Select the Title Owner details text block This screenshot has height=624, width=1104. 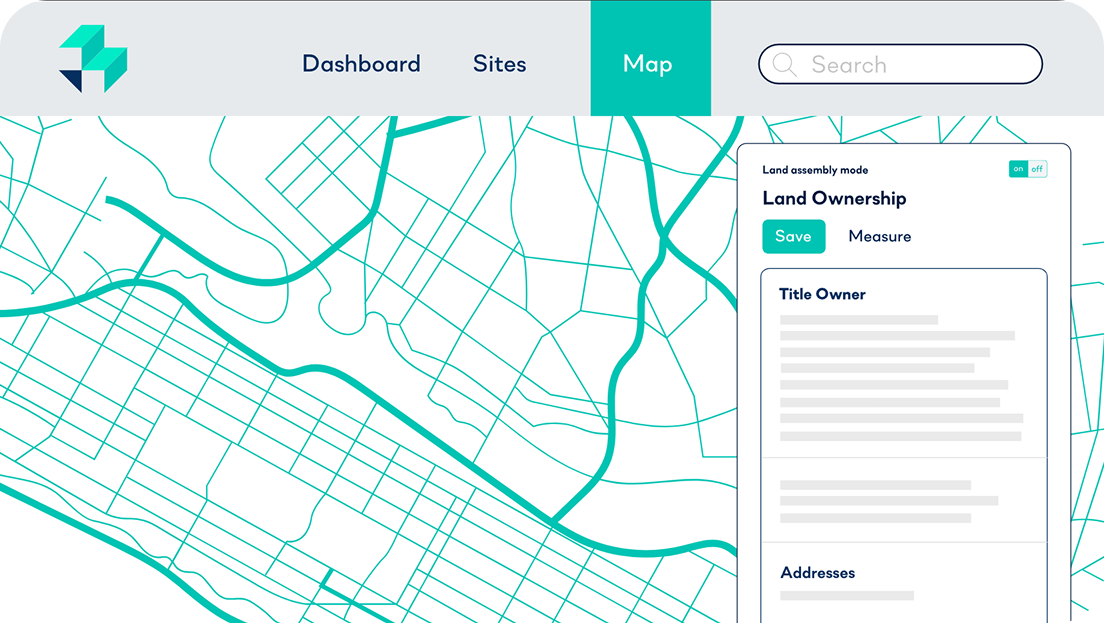[x=900, y=378]
